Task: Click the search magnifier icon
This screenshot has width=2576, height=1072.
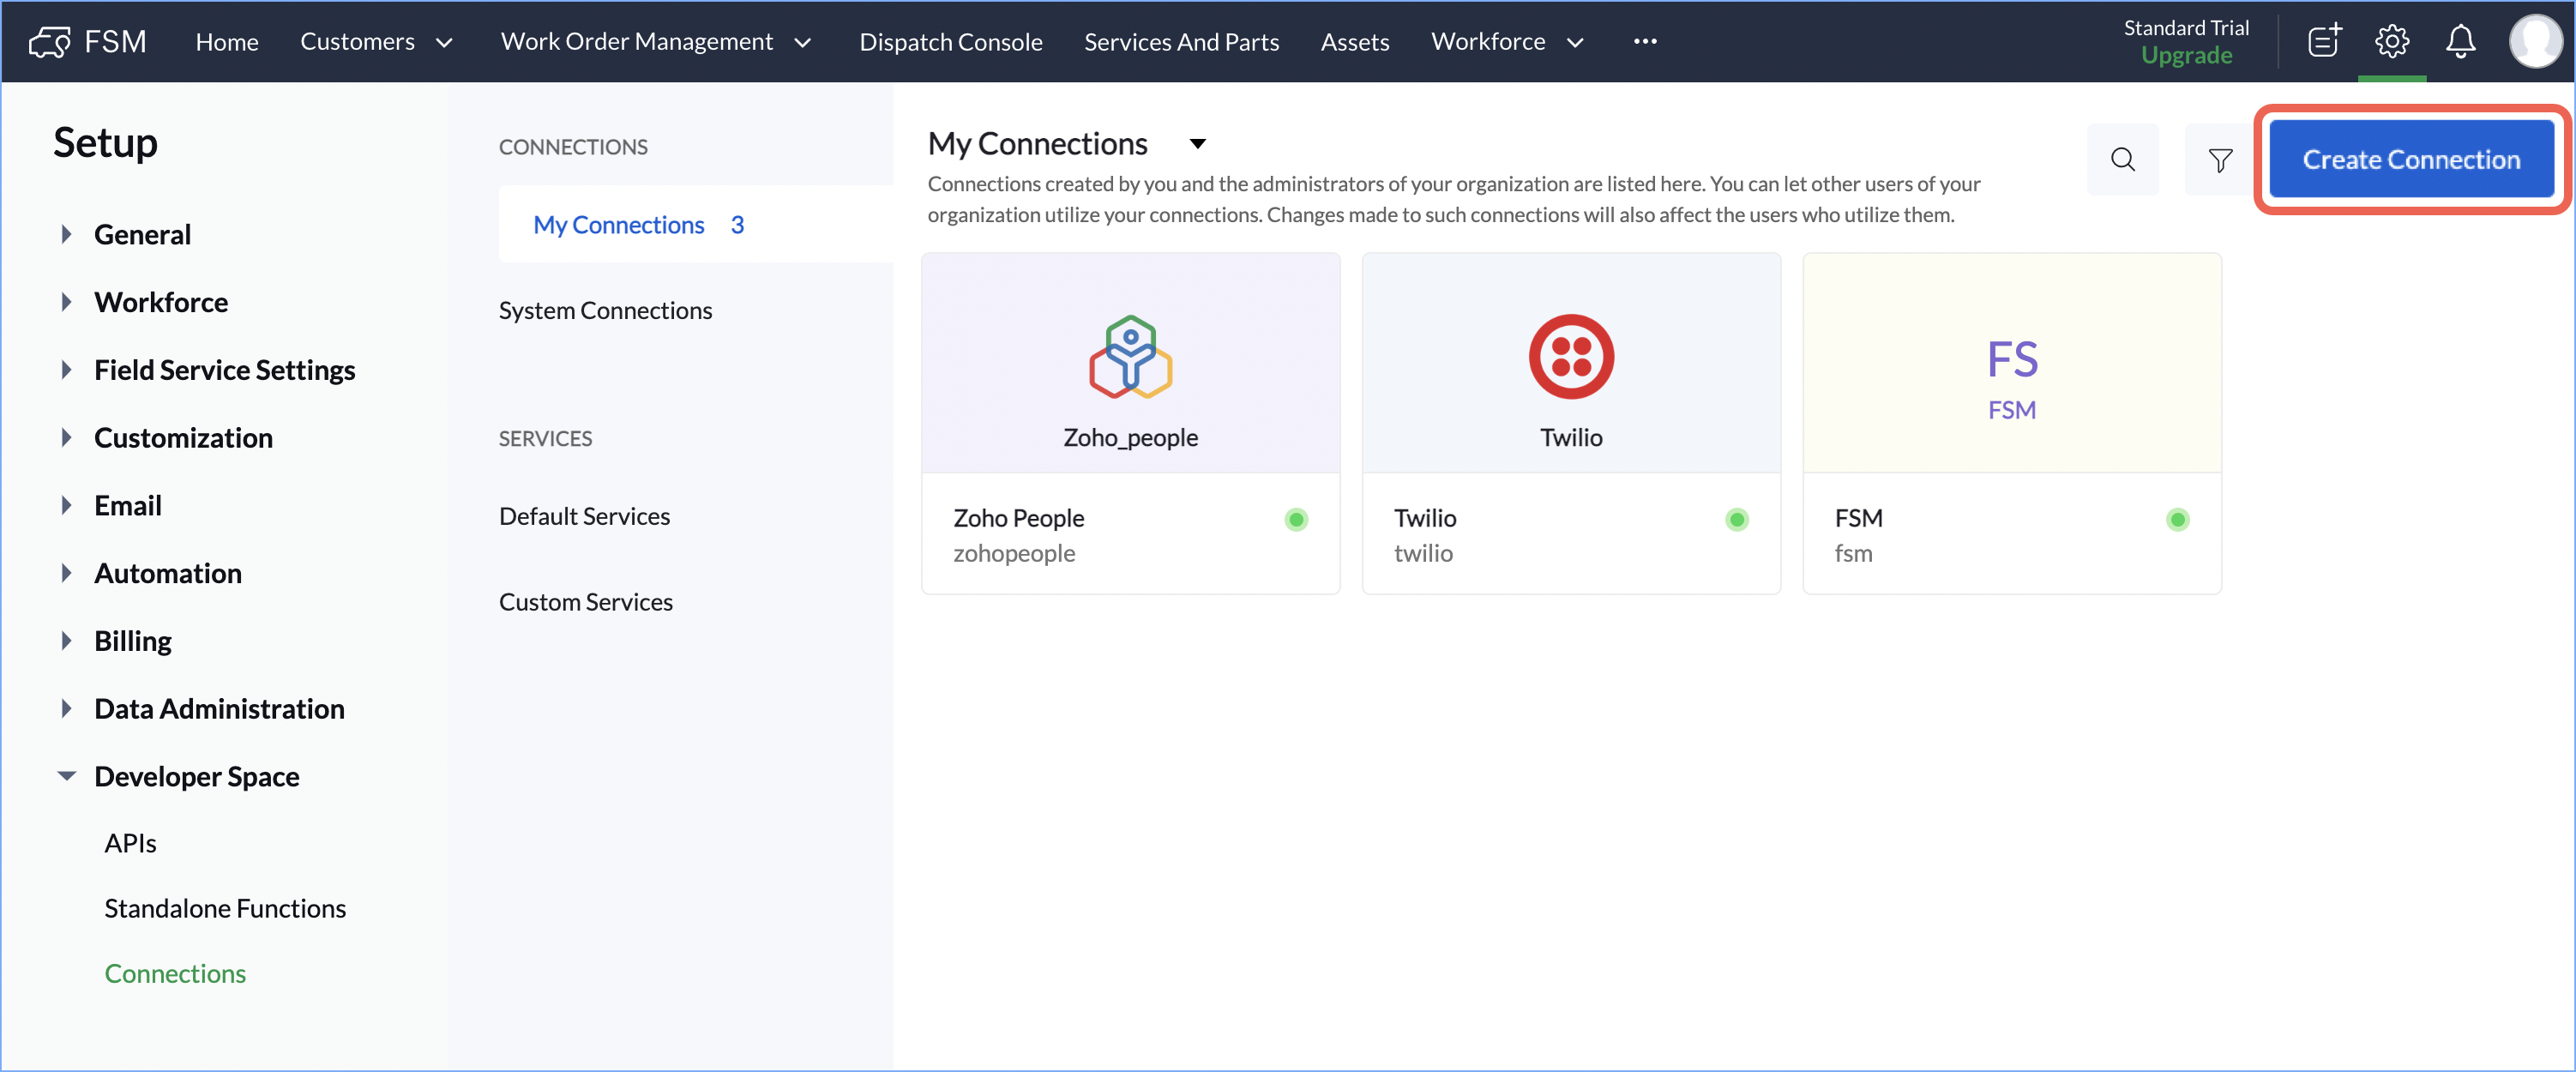Action: click(x=2122, y=159)
